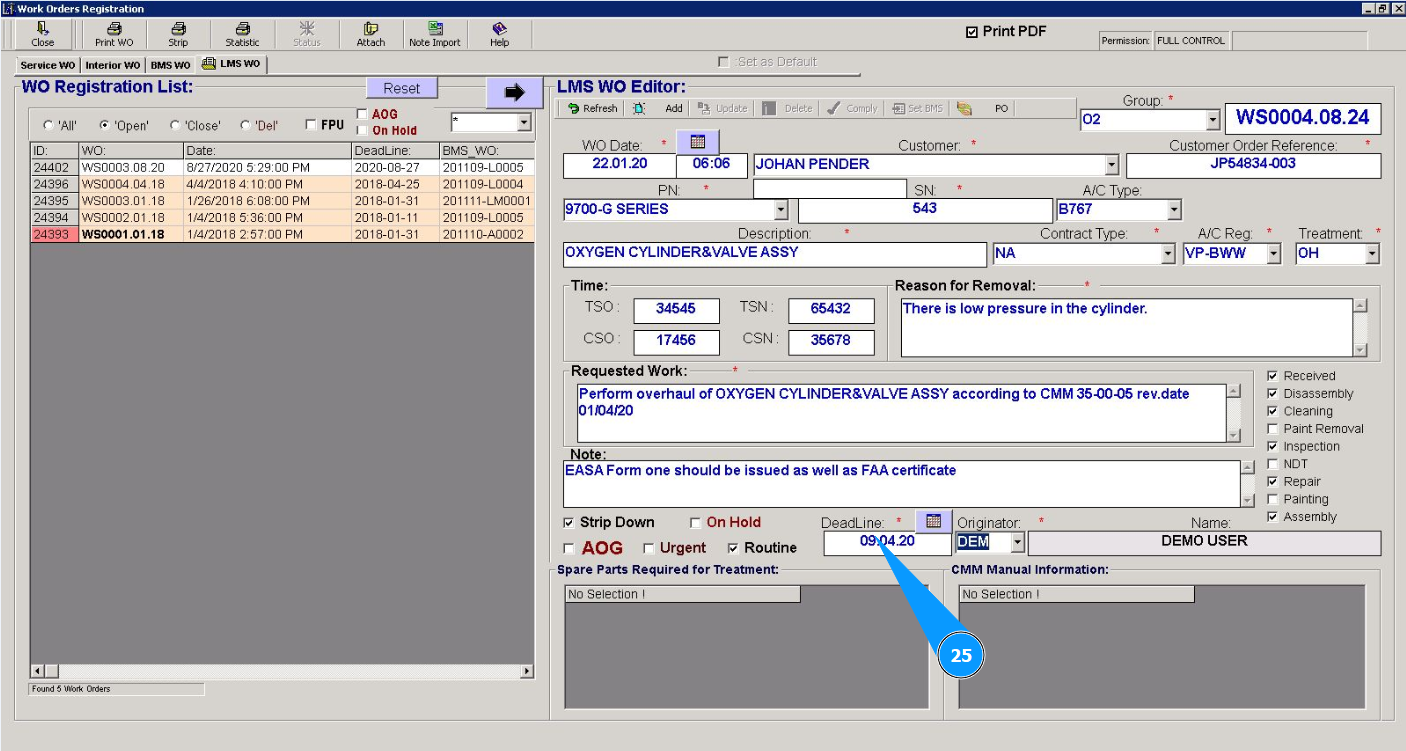This screenshot has width=1406, height=751.
Task: Select the 'All' radio filter
Action: 48,126
